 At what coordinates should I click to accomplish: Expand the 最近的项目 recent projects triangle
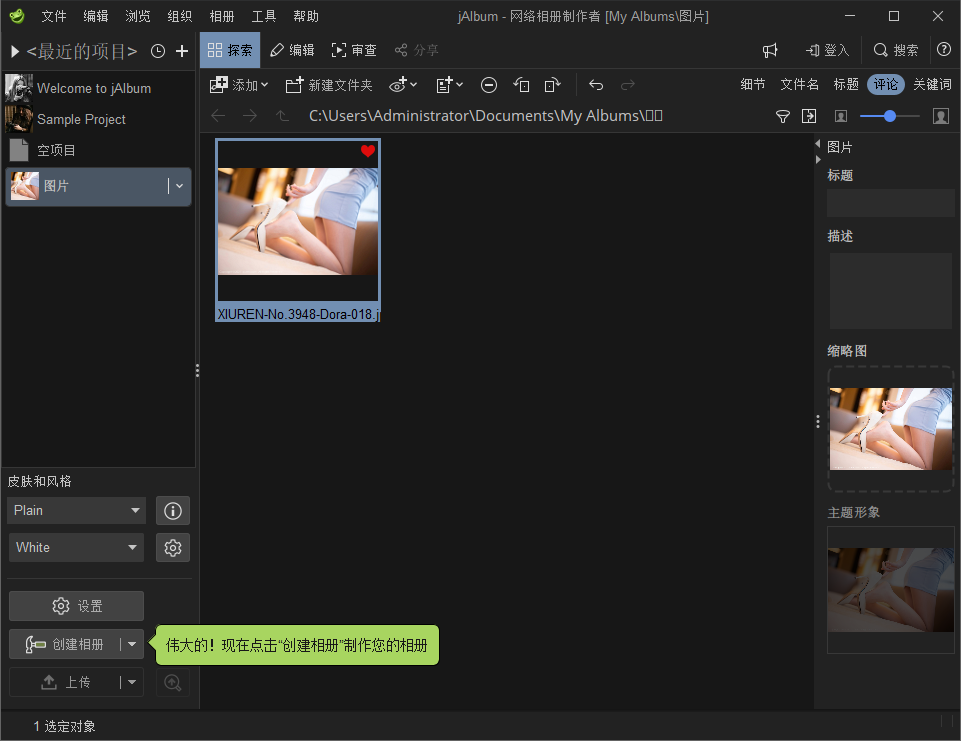click(15, 51)
